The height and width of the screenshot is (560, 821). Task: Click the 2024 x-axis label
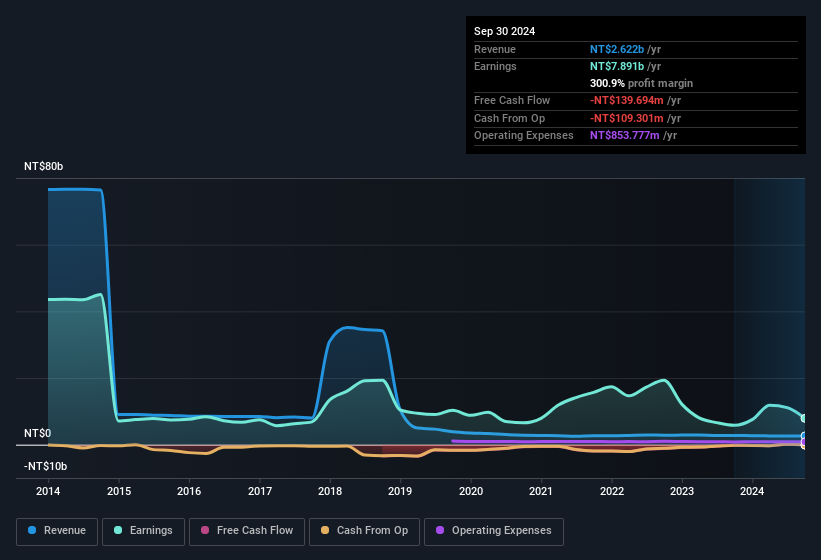point(752,491)
